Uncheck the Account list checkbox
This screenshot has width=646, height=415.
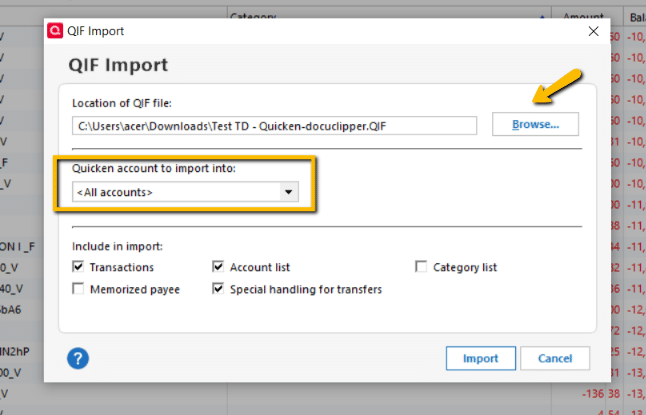(x=218, y=267)
